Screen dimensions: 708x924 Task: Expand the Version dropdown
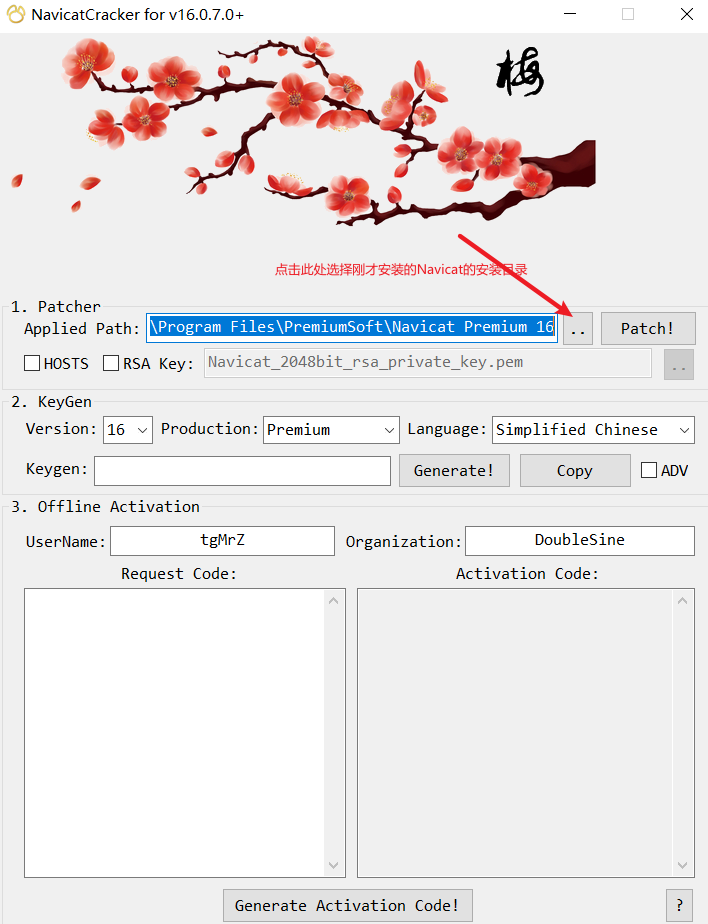[x=142, y=430]
